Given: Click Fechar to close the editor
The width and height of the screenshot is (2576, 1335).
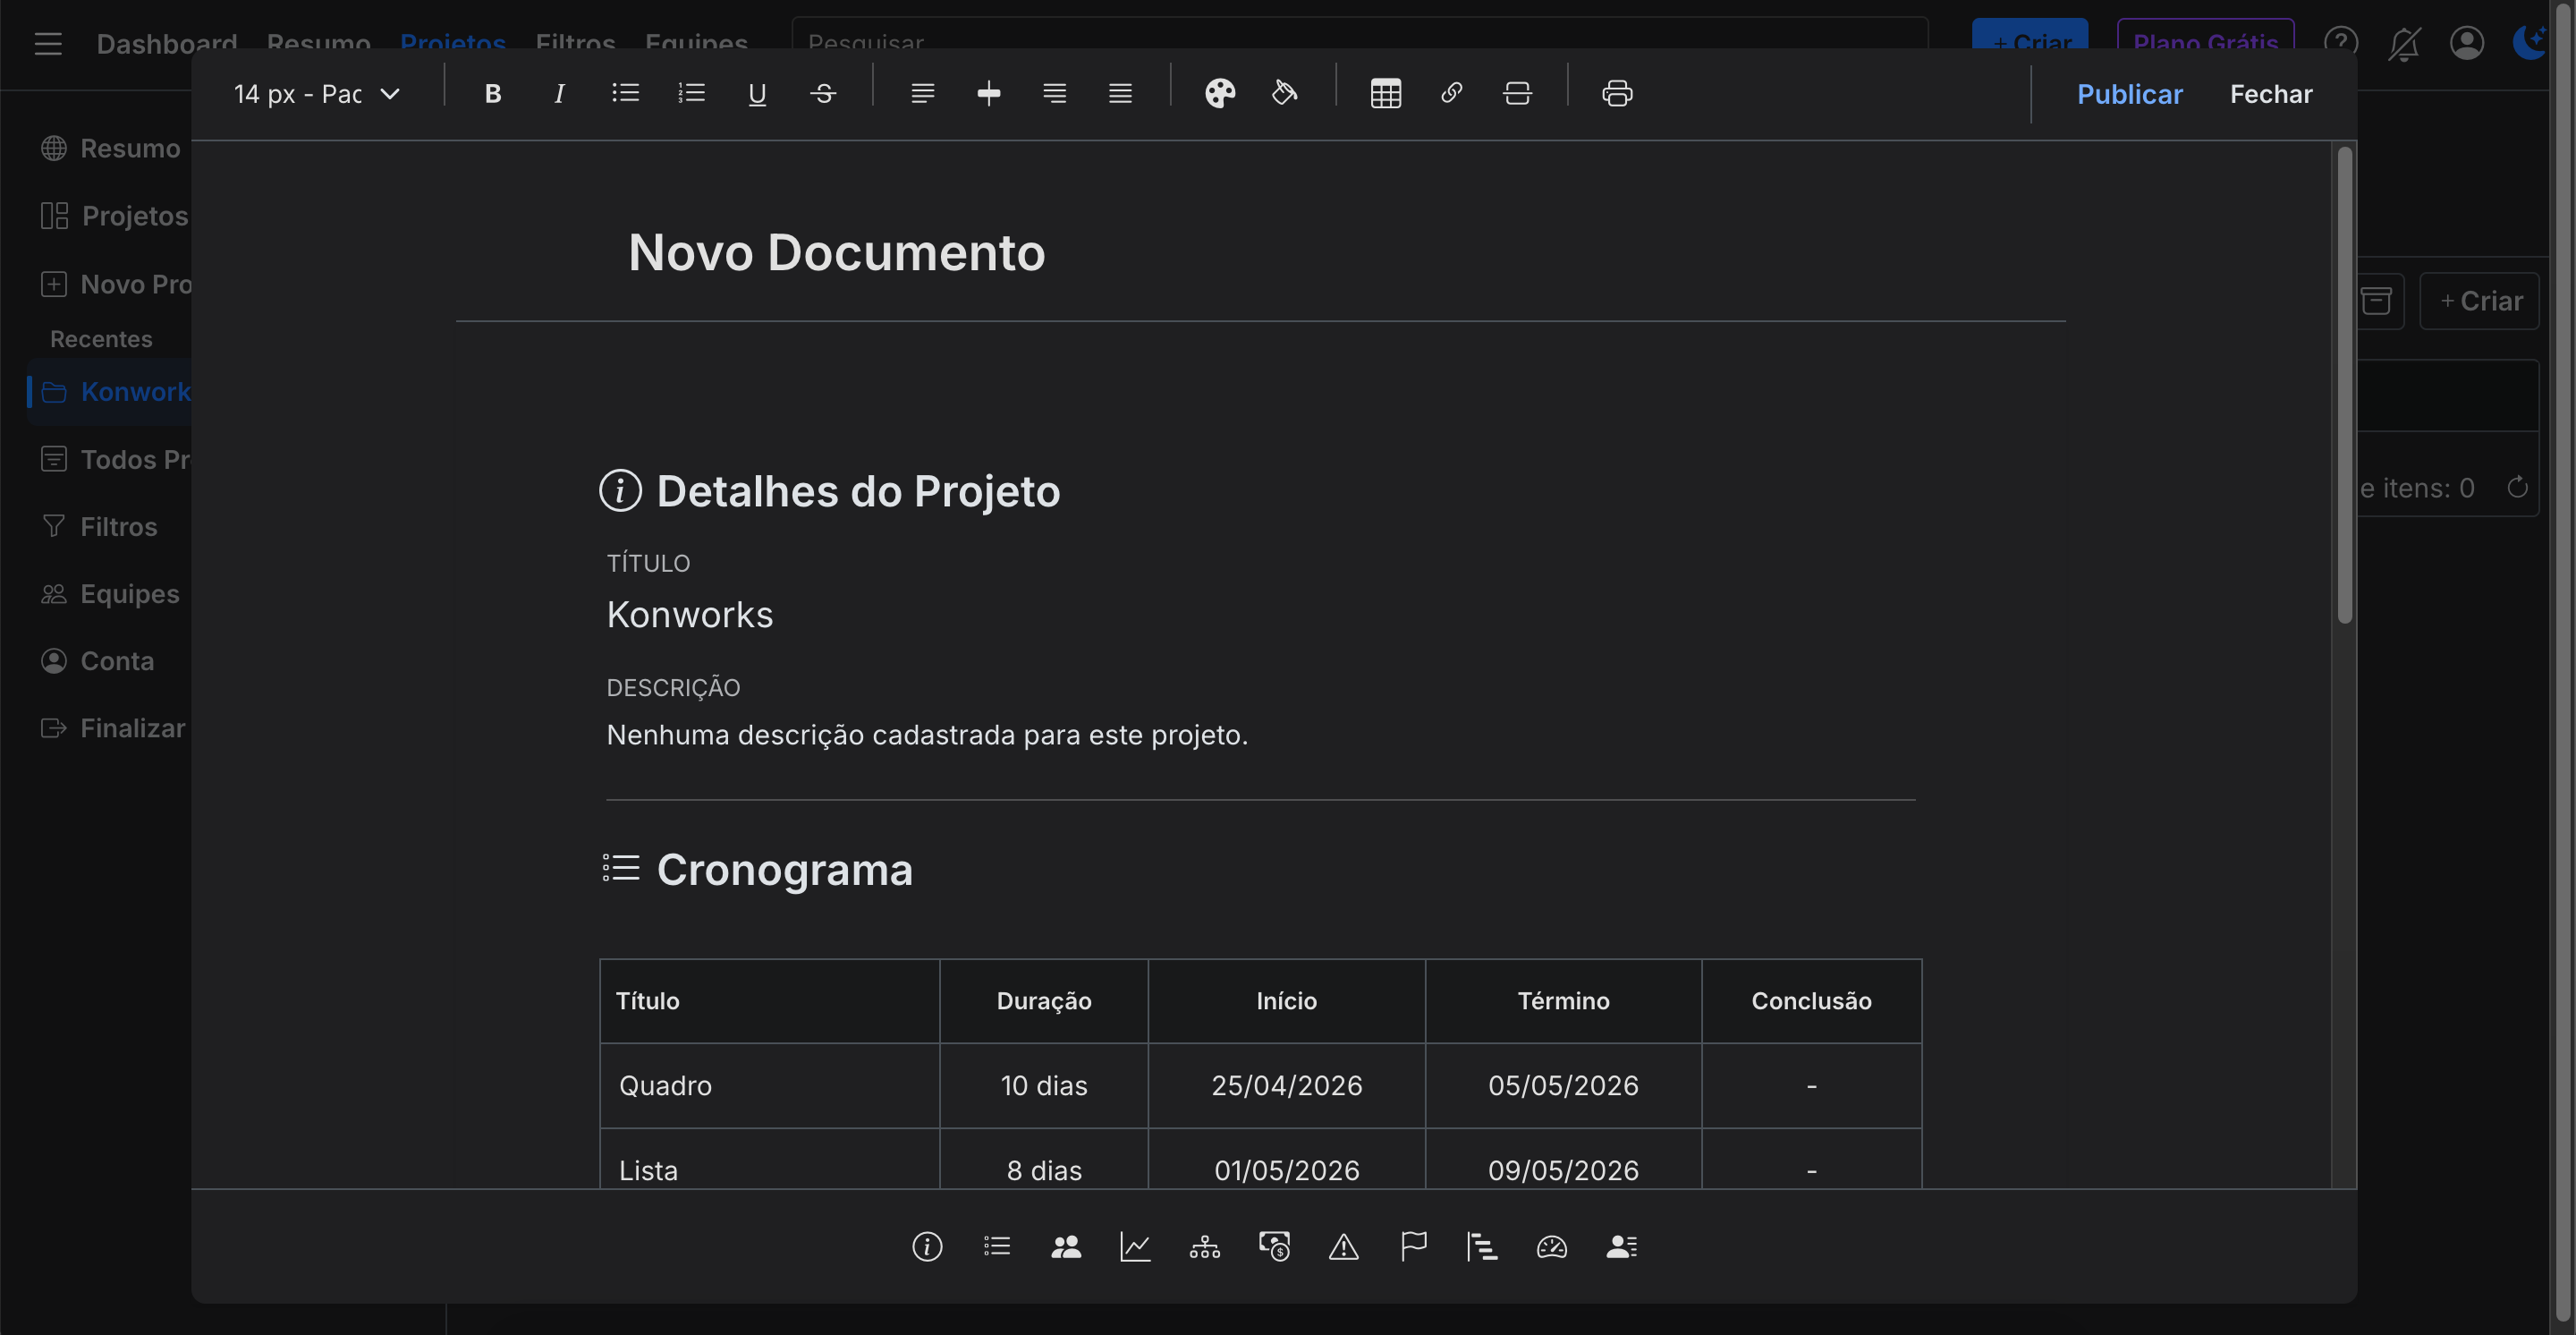Looking at the screenshot, I should click(x=2270, y=94).
